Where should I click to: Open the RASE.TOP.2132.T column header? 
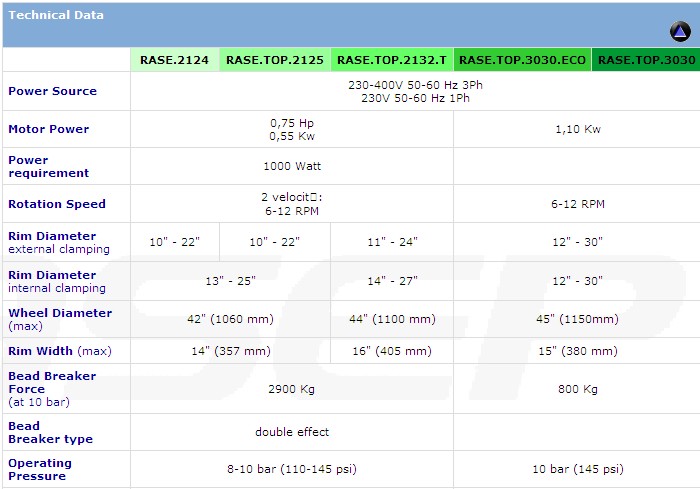pyautogui.click(x=391, y=60)
